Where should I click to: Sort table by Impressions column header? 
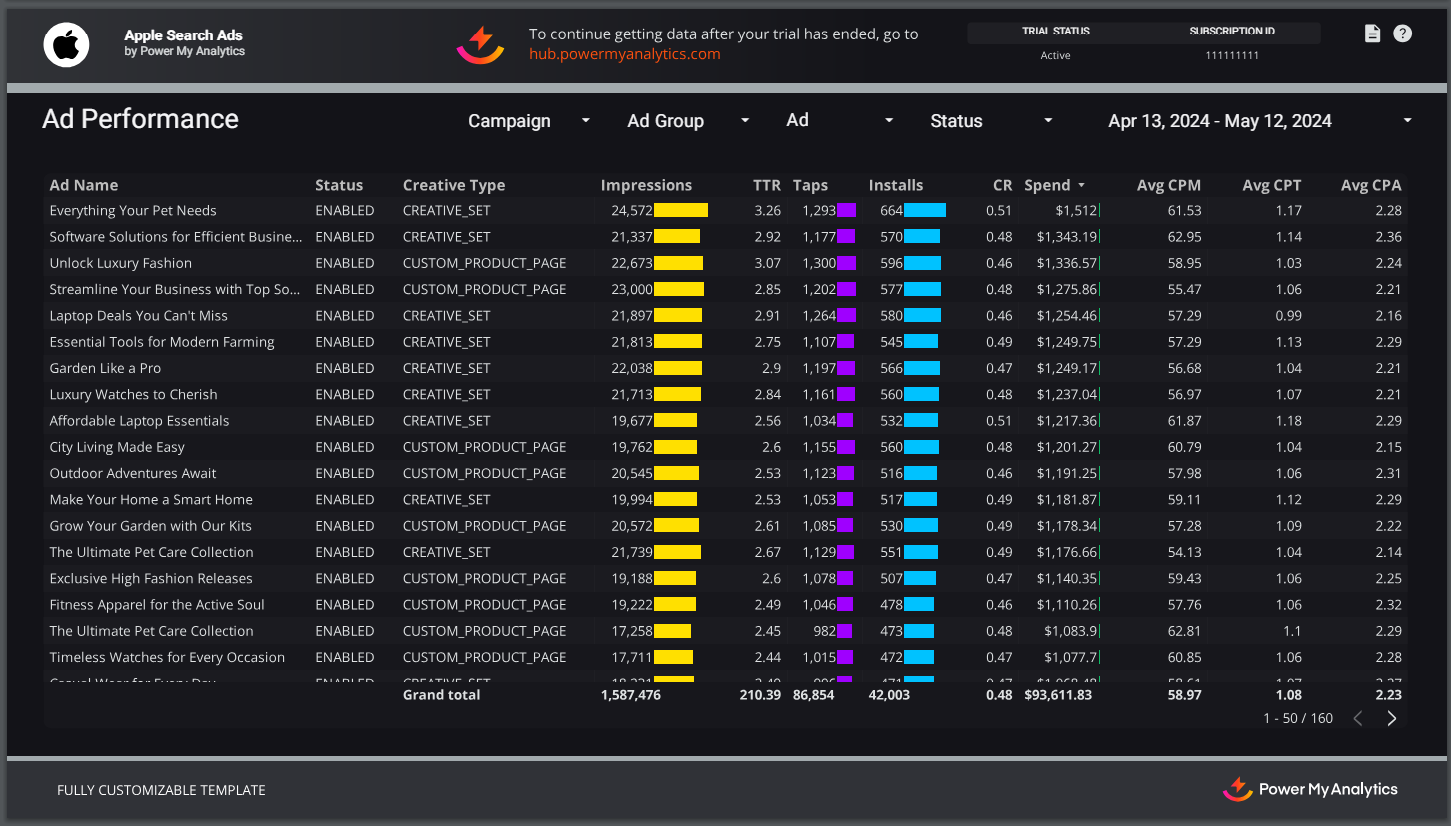click(646, 185)
